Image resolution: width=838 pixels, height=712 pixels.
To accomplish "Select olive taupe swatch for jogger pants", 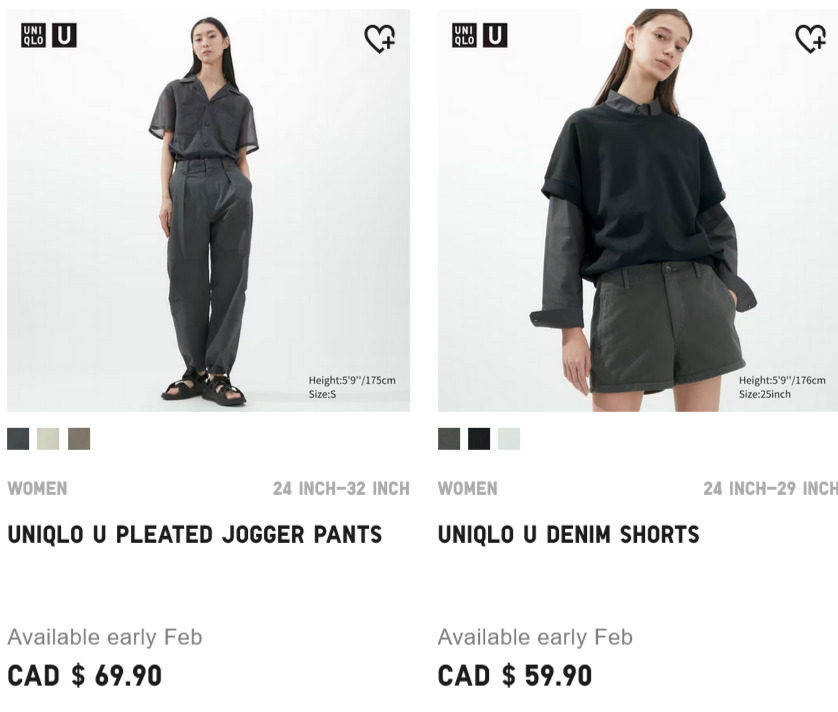I will pyautogui.click(x=79, y=439).
